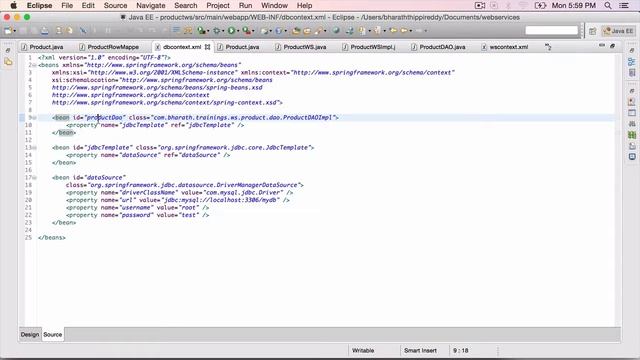
Task: Close the dbcontext.xml editor tab
Action: pyautogui.click(x=207, y=47)
